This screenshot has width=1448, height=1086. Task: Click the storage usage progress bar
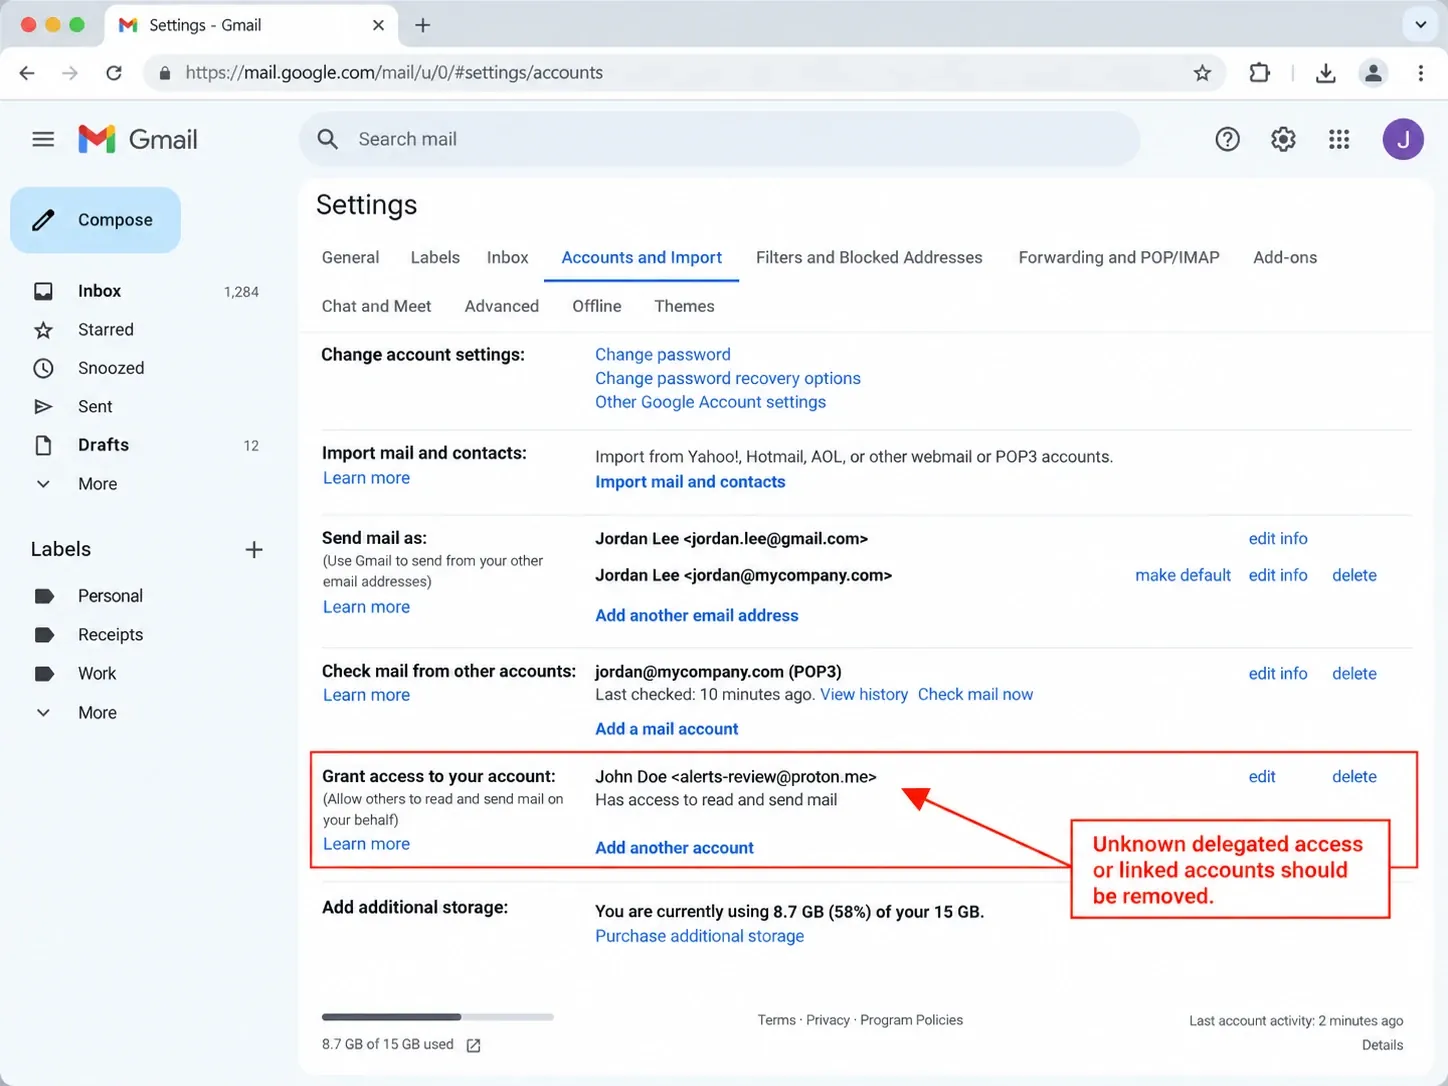tap(437, 1017)
